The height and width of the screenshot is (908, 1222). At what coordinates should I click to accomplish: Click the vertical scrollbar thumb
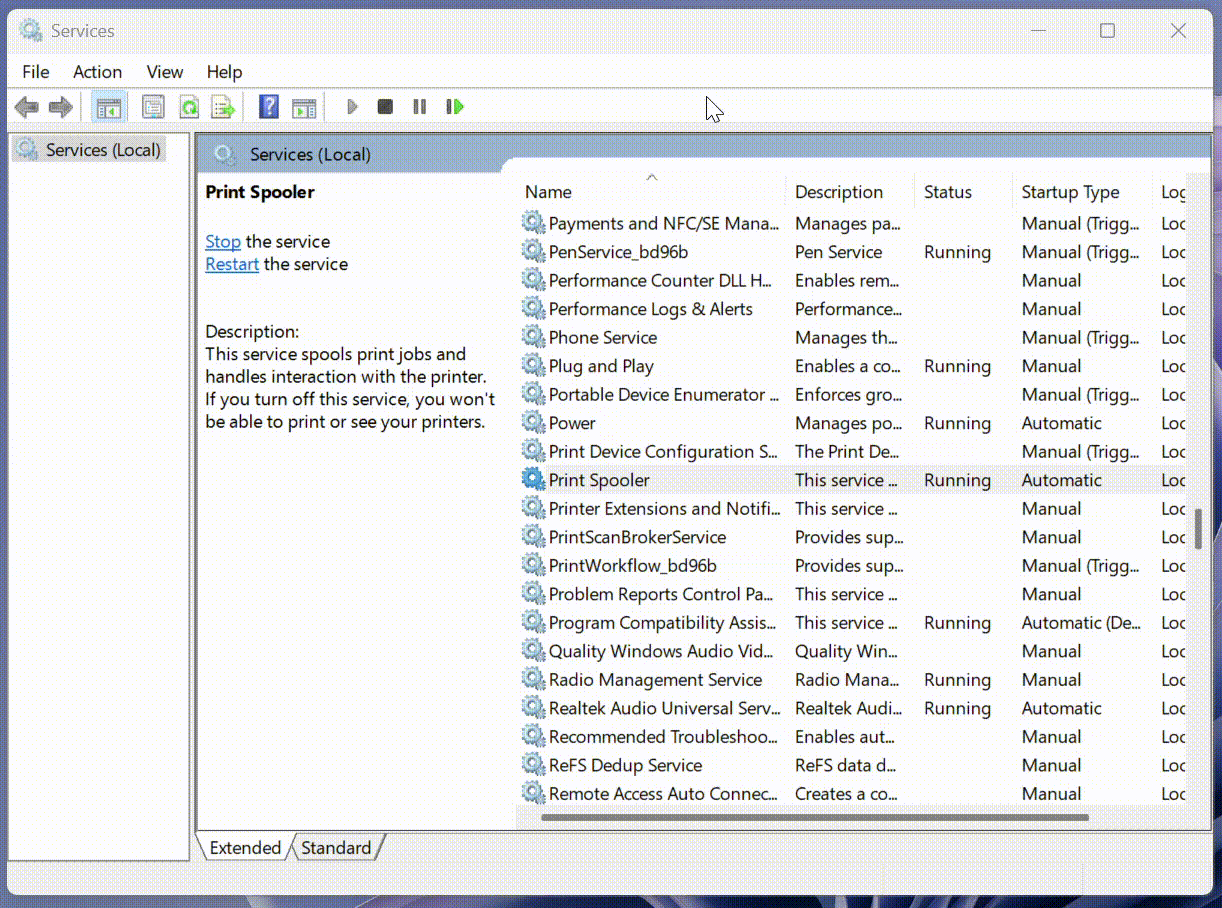click(1198, 528)
